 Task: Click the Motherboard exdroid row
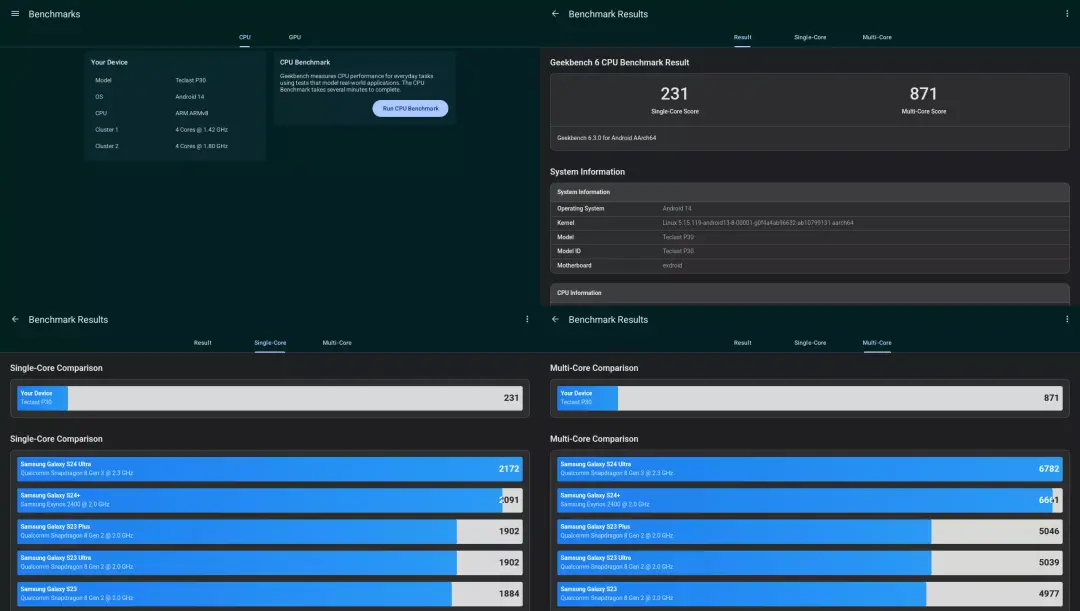[809, 265]
